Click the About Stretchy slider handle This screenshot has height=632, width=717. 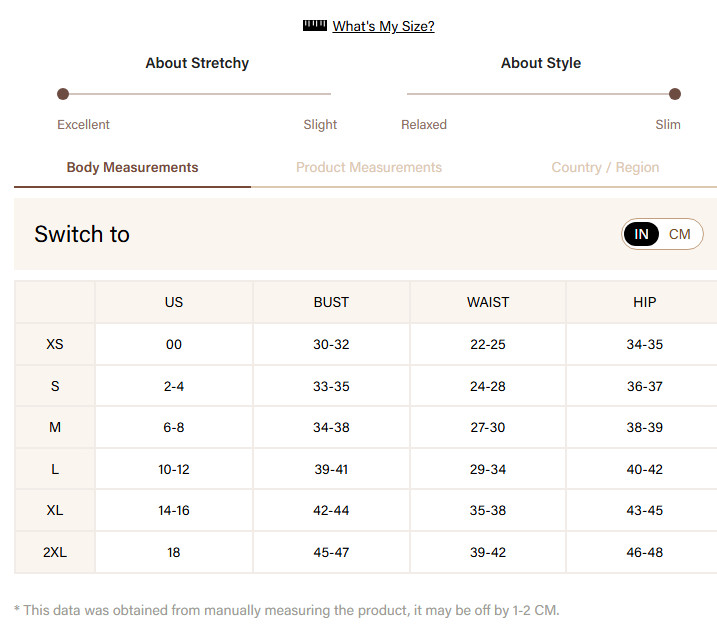(63, 94)
